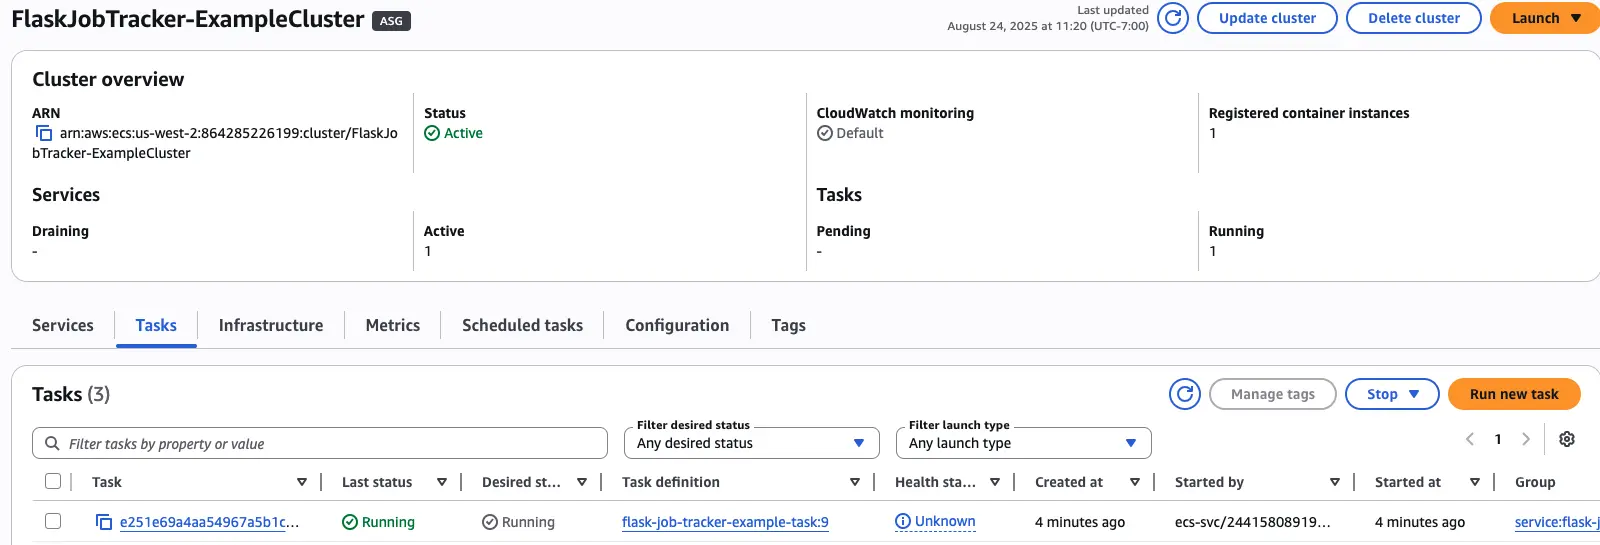Click the cluster refresh icon near Update cluster
Screen dimensions: 1600x545
[1172, 18]
